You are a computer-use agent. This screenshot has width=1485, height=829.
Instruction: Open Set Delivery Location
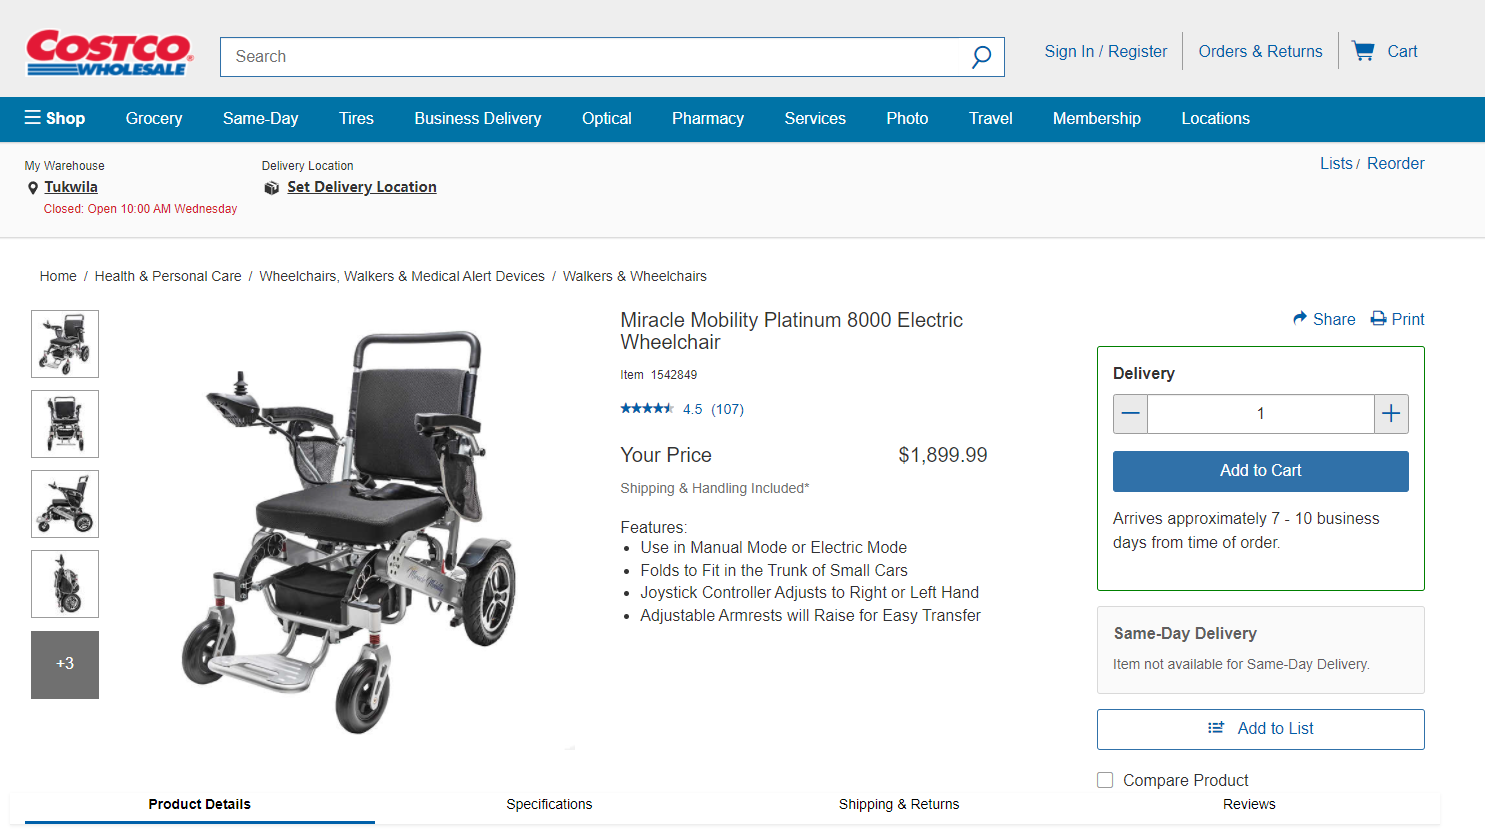click(361, 187)
